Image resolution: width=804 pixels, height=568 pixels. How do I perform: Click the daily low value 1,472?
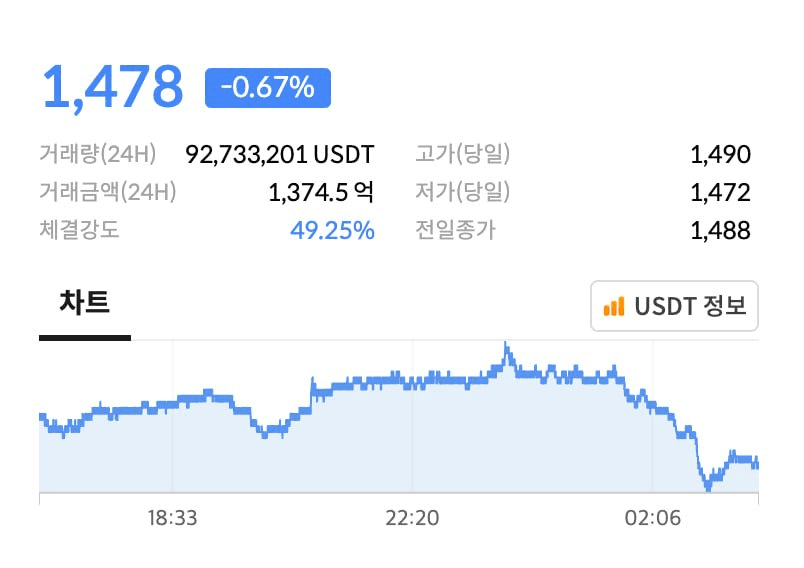tap(720, 192)
